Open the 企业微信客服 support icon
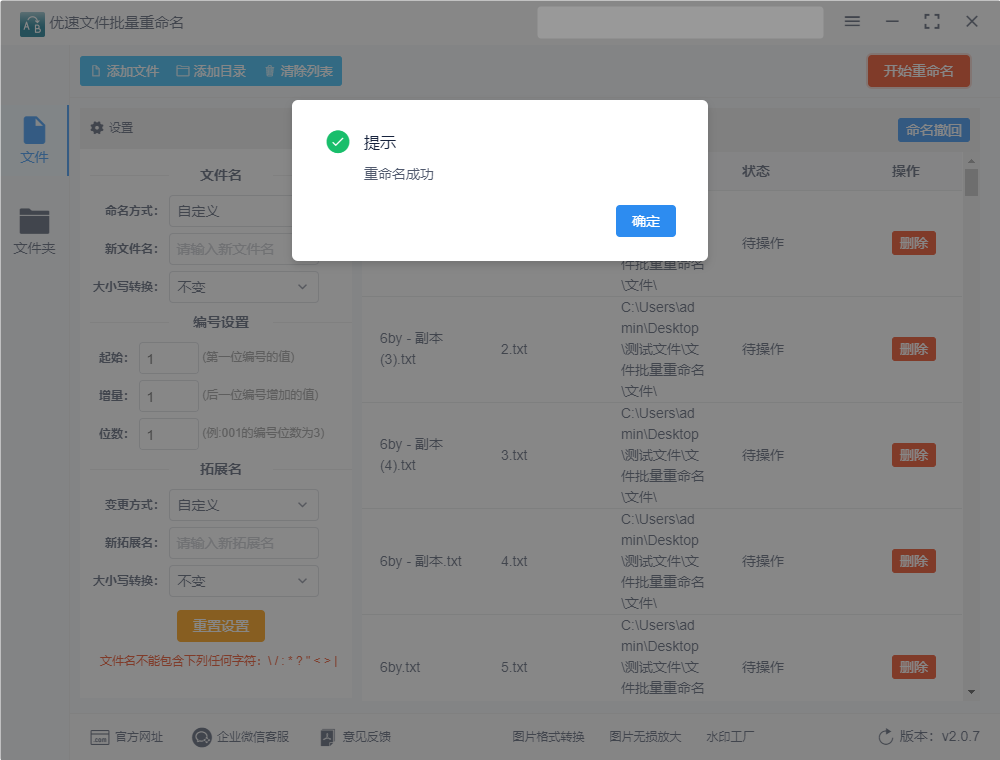Screen dimensions: 1000x760 click(202, 737)
